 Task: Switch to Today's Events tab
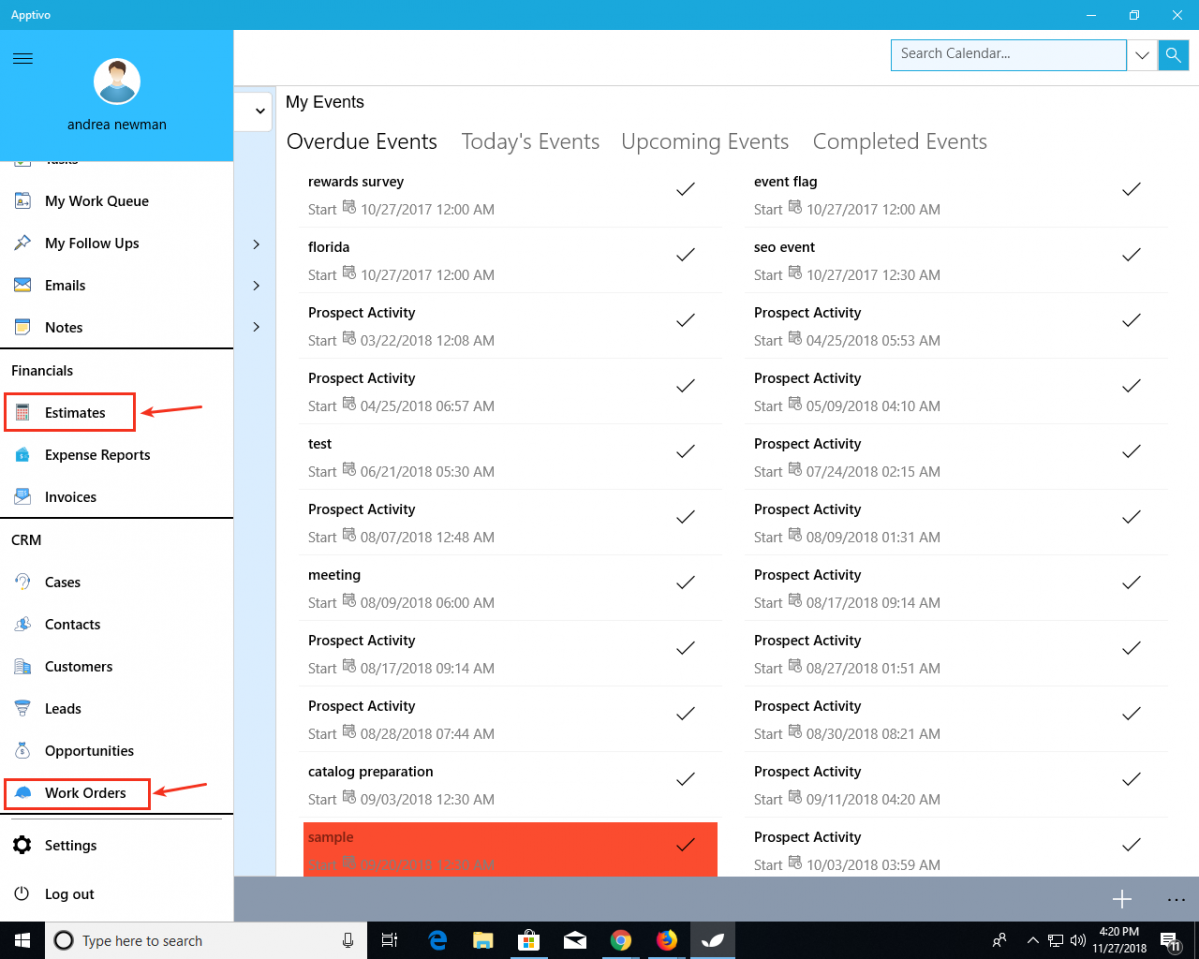(530, 142)
